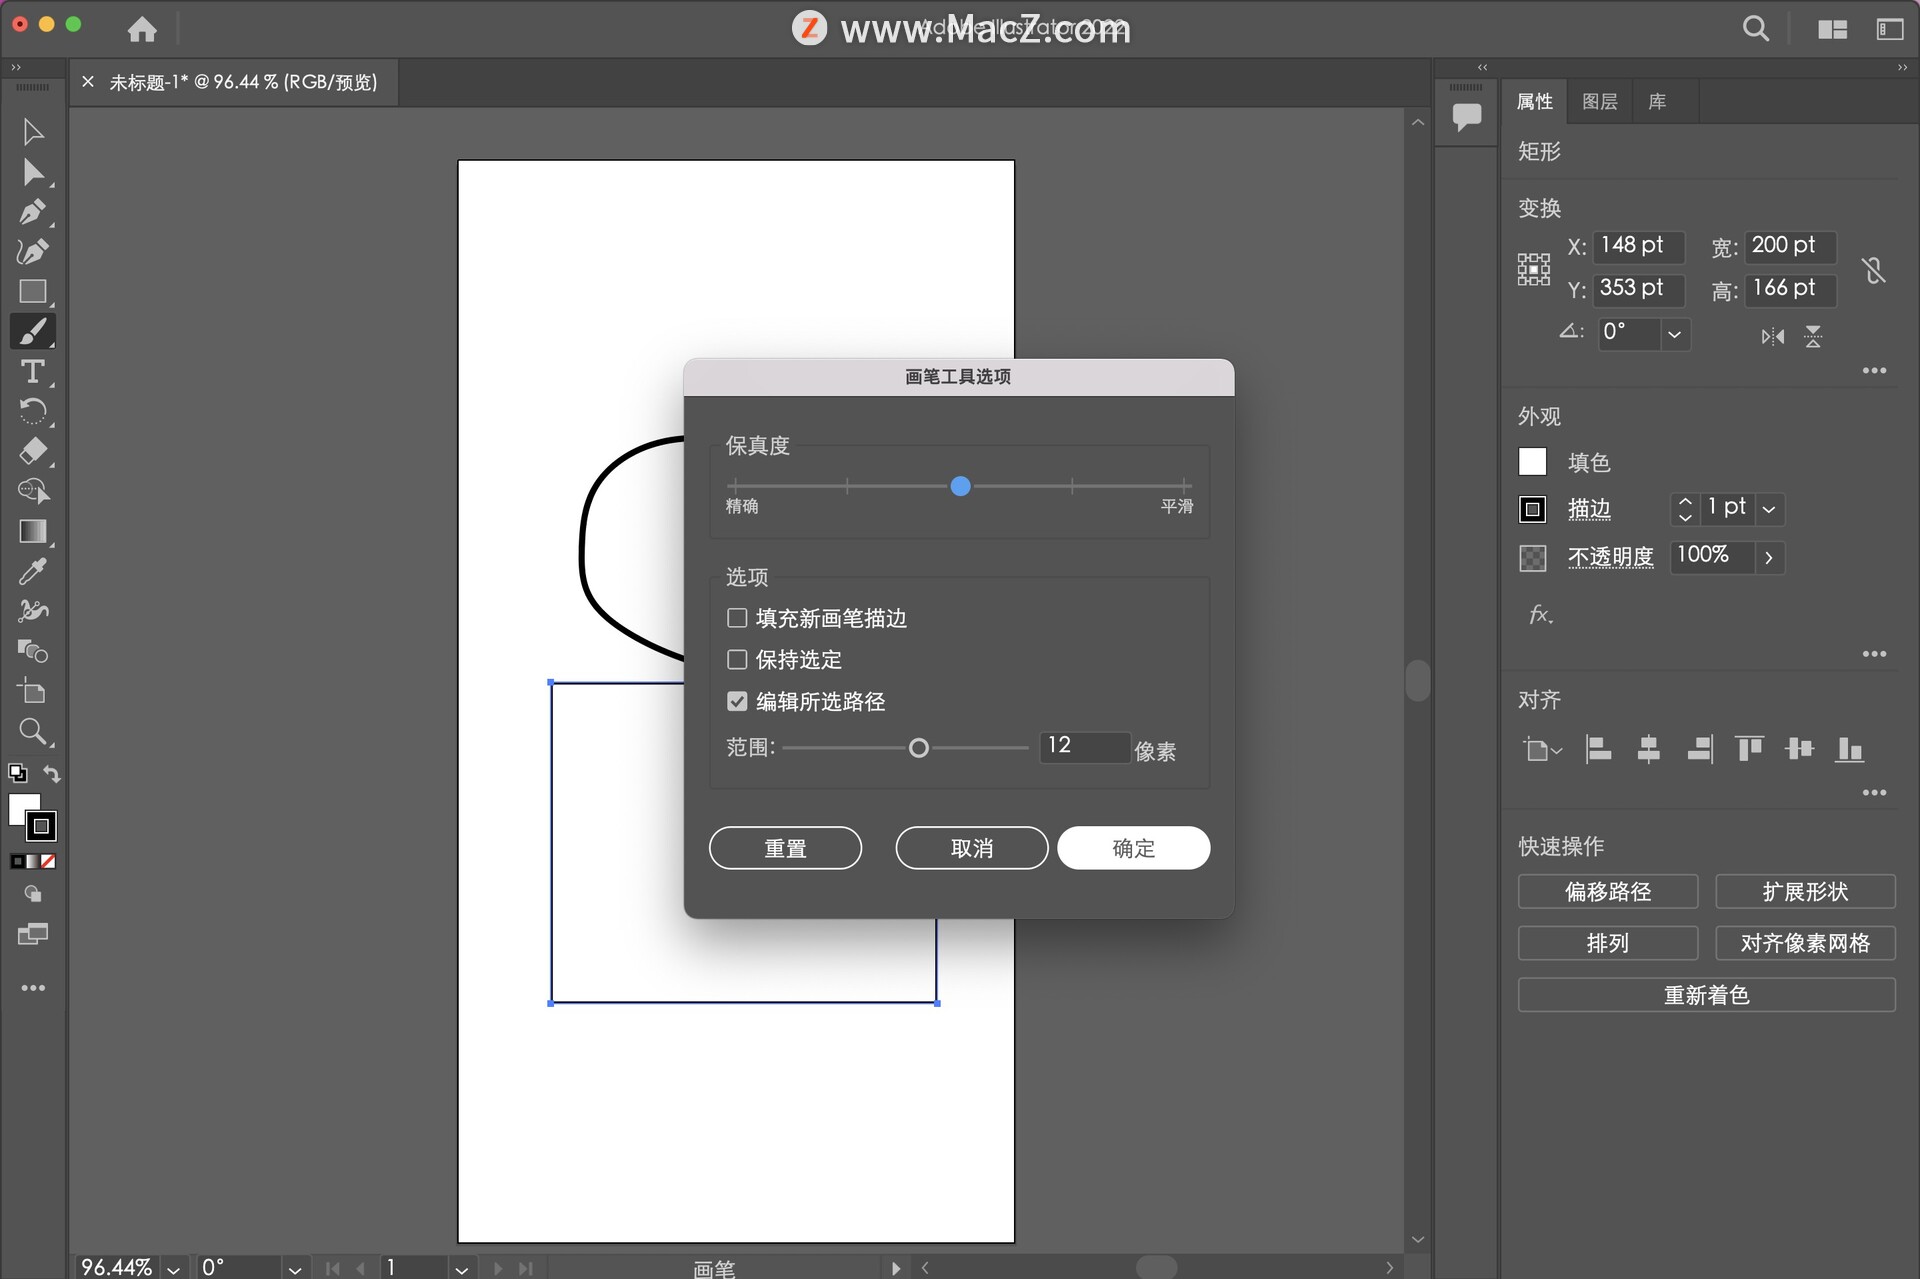Open the rotation angle dropdown
The height and width of the screenshot is (1279, 1920).
1675,334
